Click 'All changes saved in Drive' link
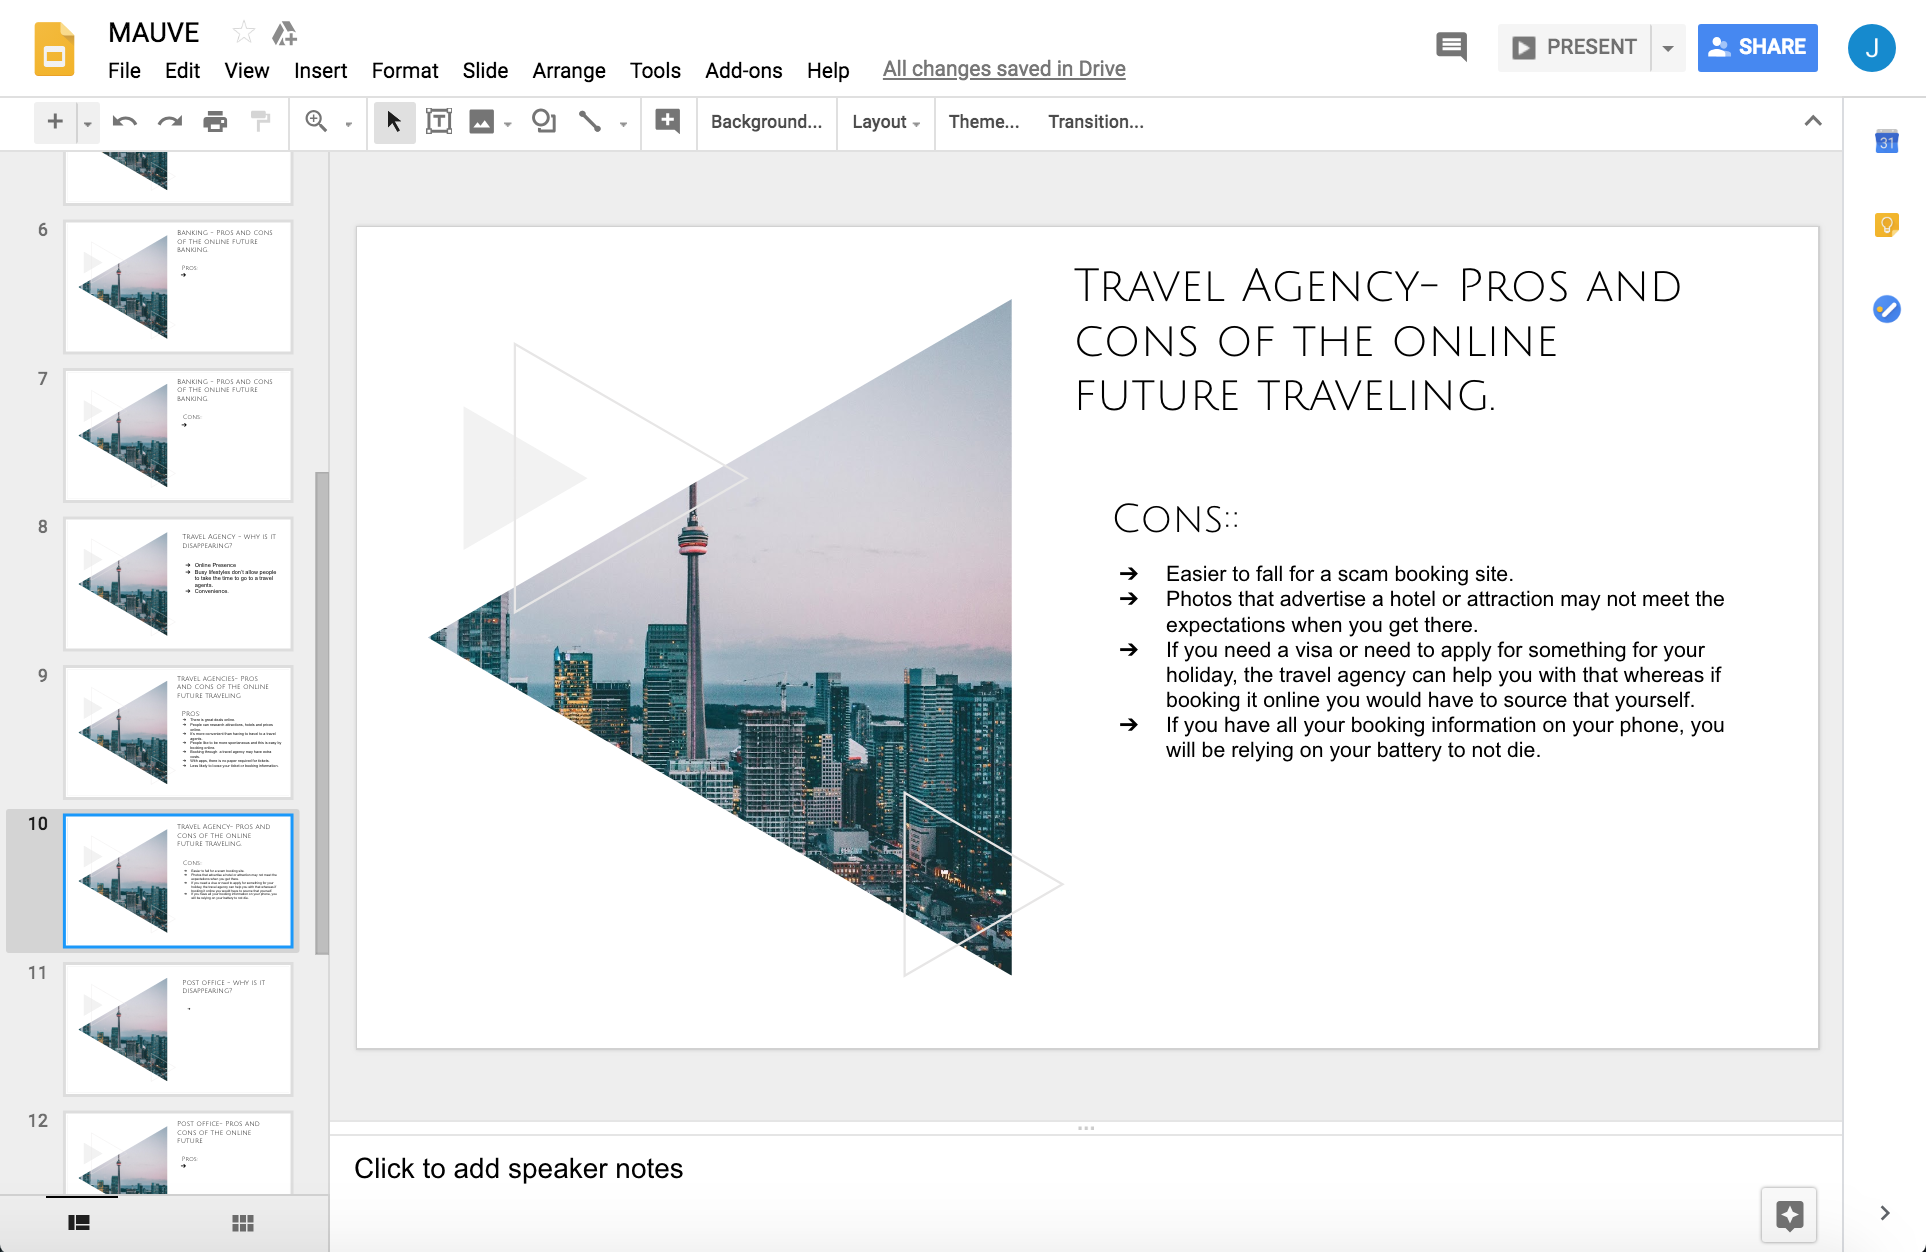This screenshot has height=1252, width=1926. point(1003,69)
